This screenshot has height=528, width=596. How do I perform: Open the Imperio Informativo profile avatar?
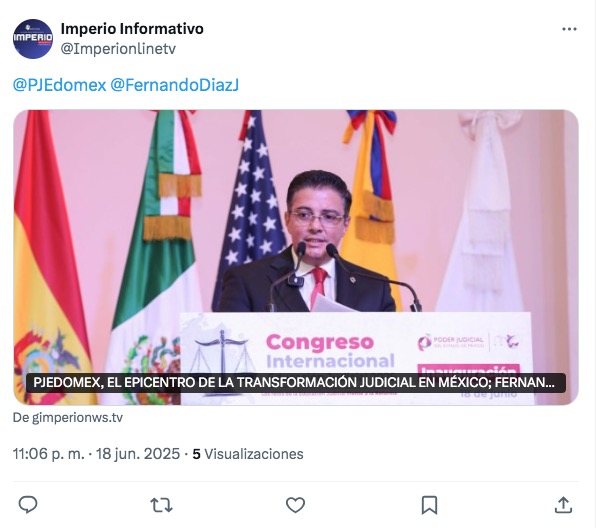(33, 39)
